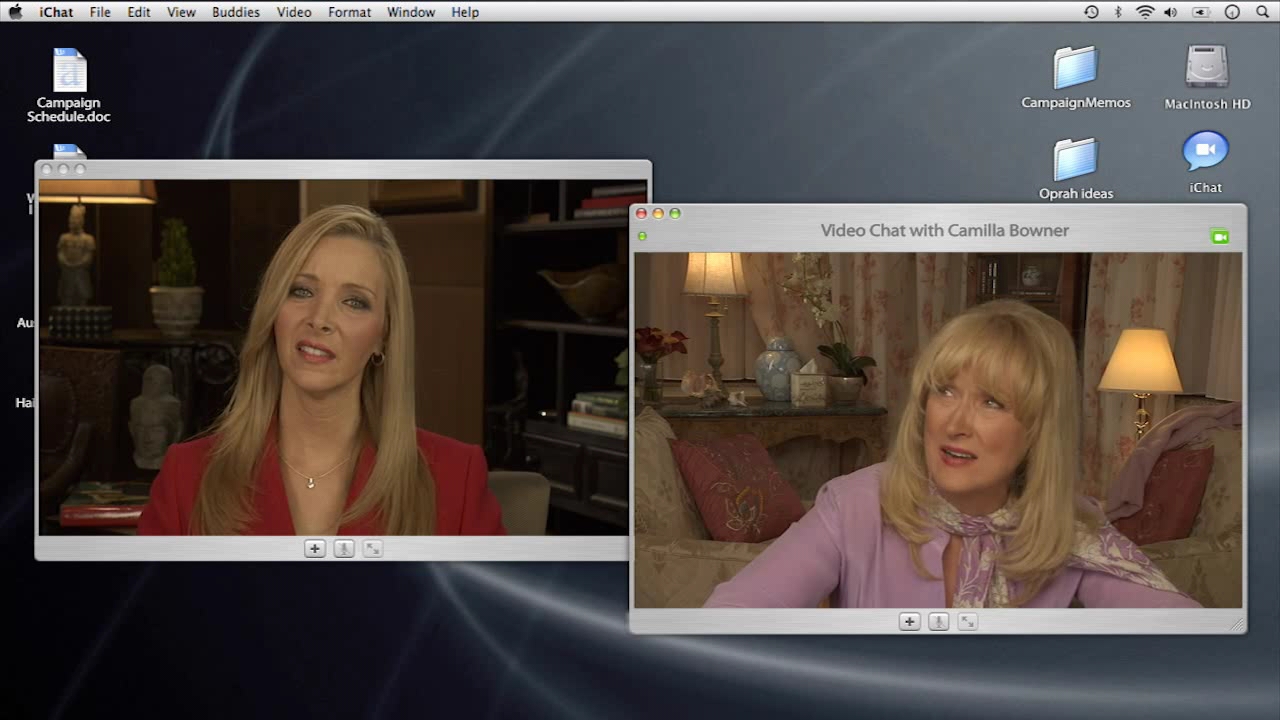Open the Apple menu
Image resolution: width=1280 pixels, height=720 pixels.
pos(15,12)
